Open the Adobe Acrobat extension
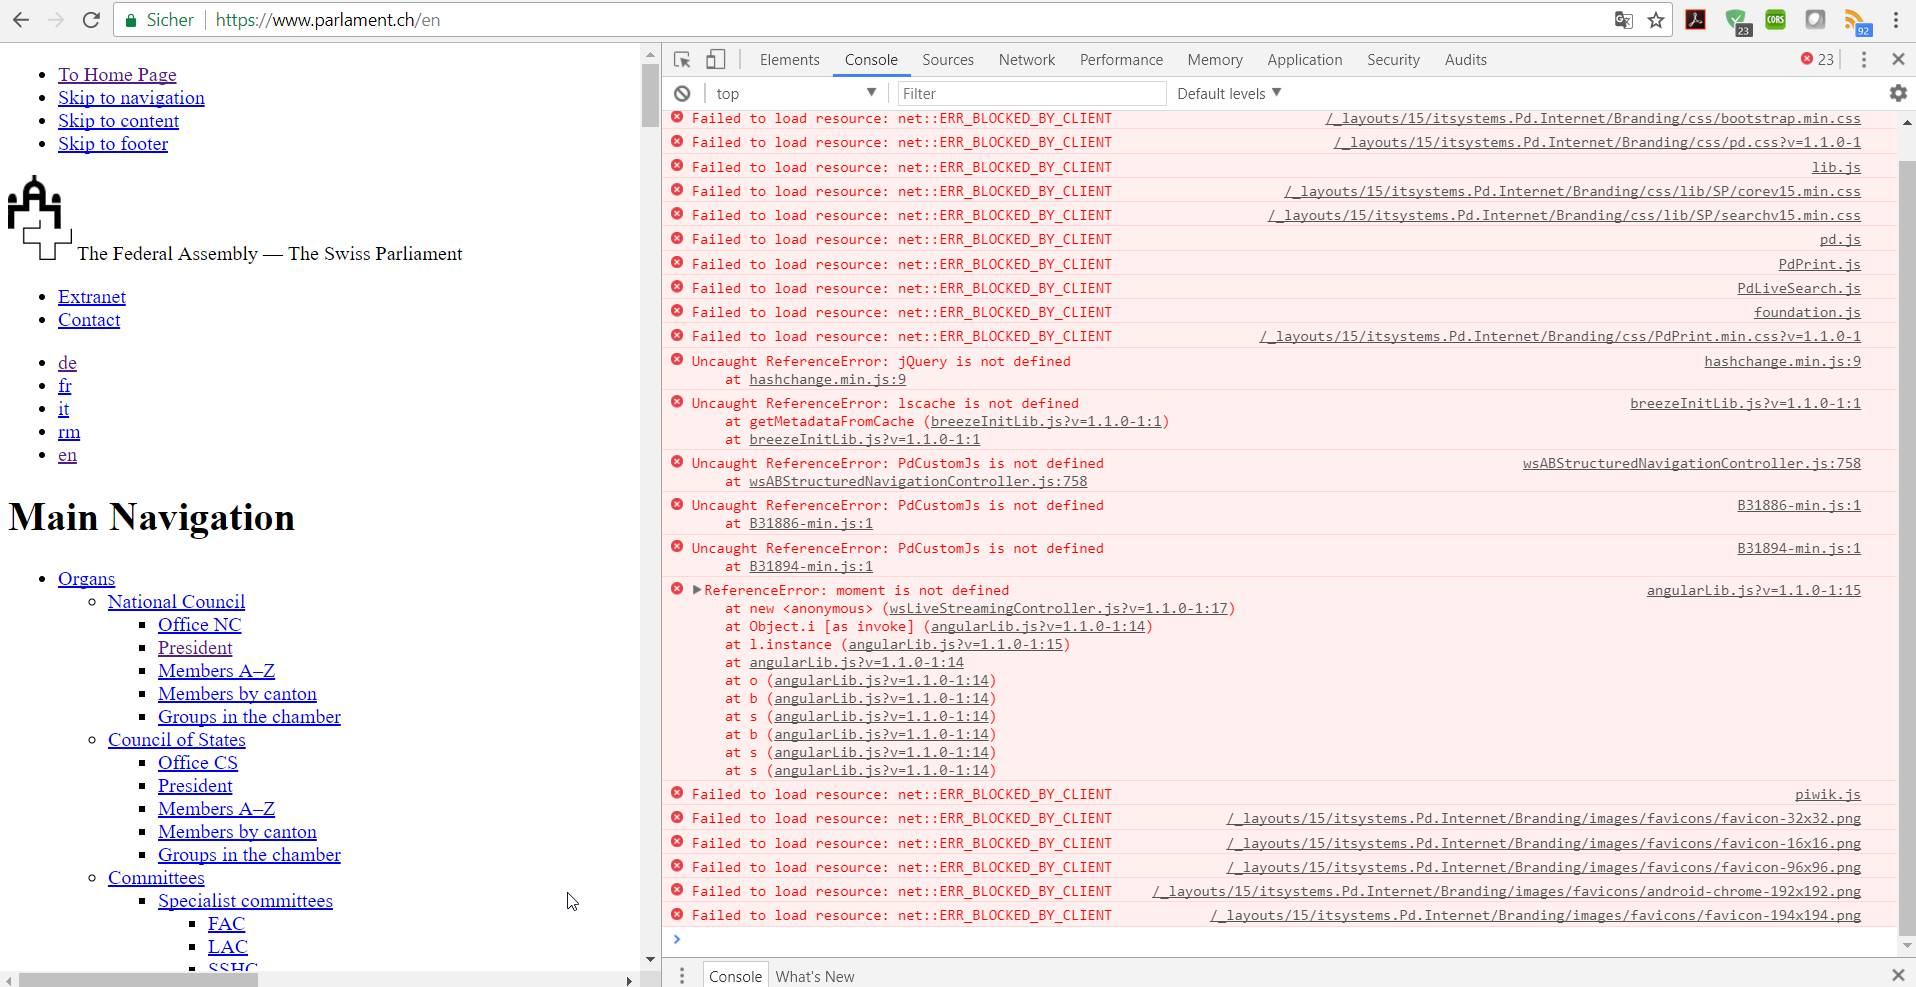The width and height of the screenshot is (1916, 987). click(x=1696, y=19)
